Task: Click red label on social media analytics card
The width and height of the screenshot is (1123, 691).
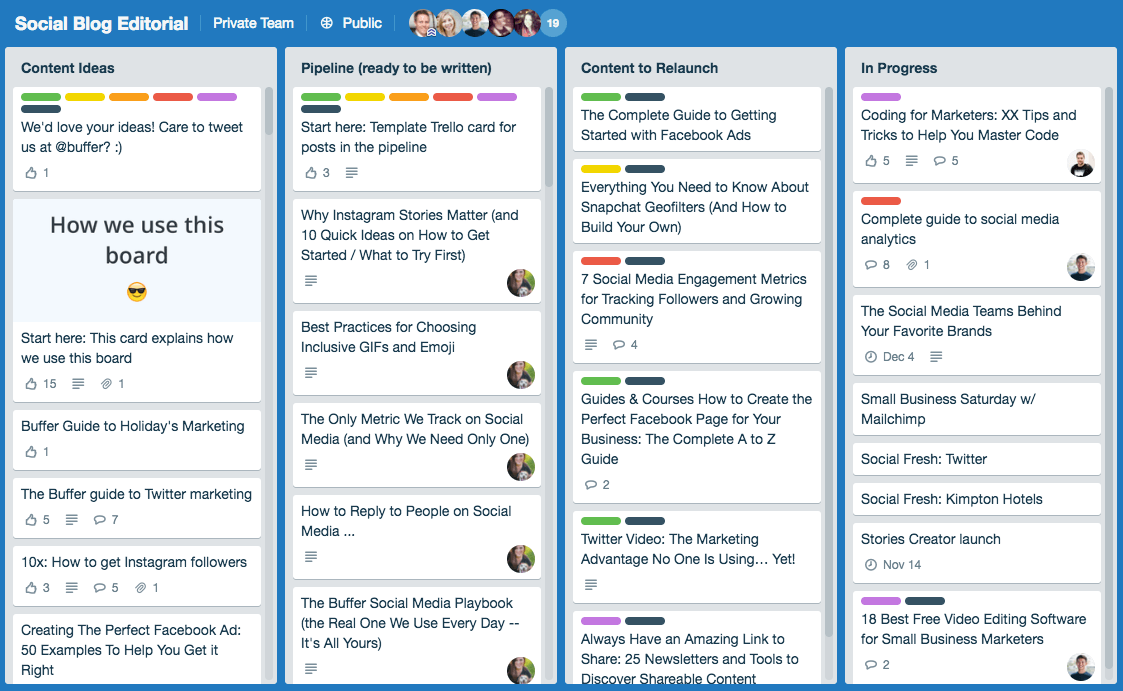Action: [x=880, y=201]
